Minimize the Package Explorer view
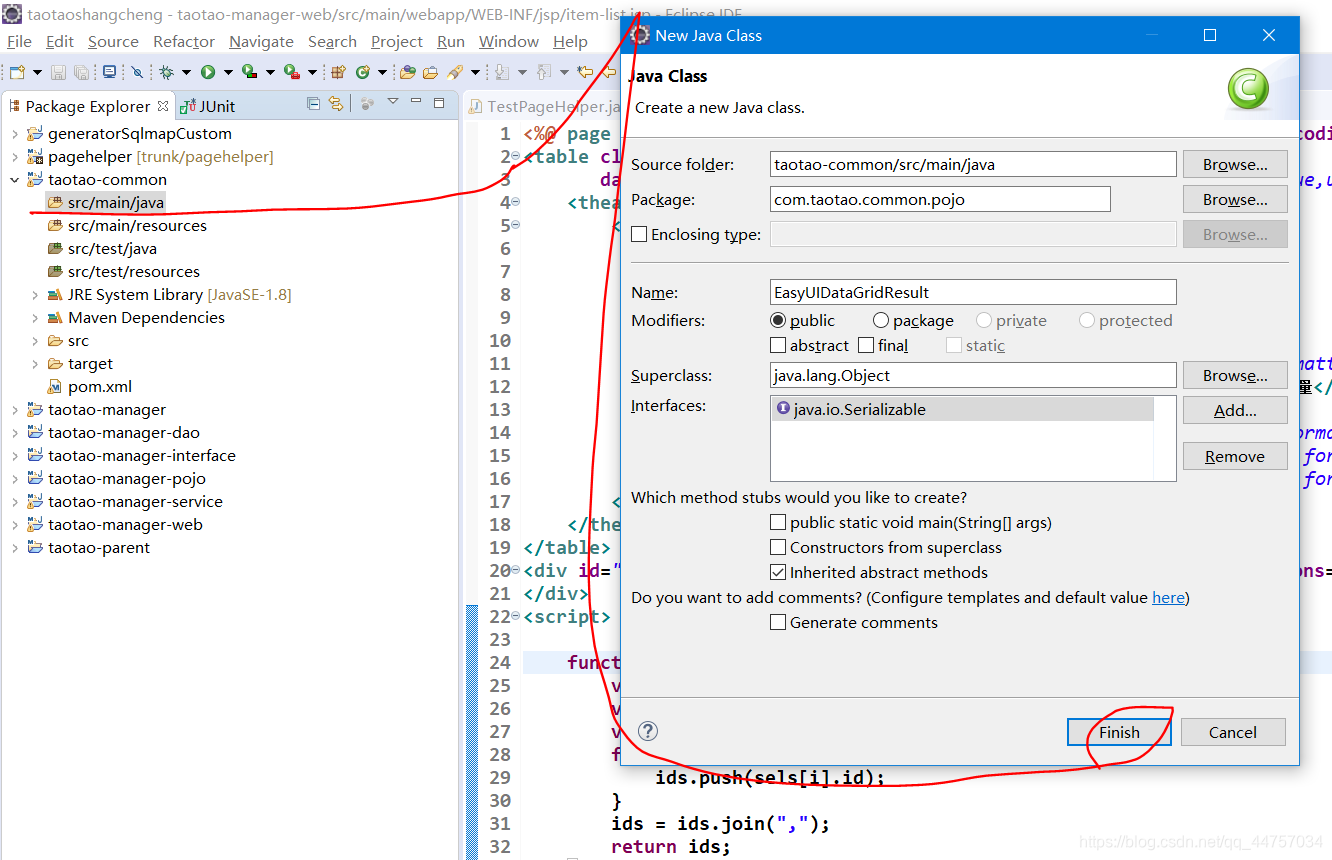This screenshot has height=860, width=1332. [416, 100]
